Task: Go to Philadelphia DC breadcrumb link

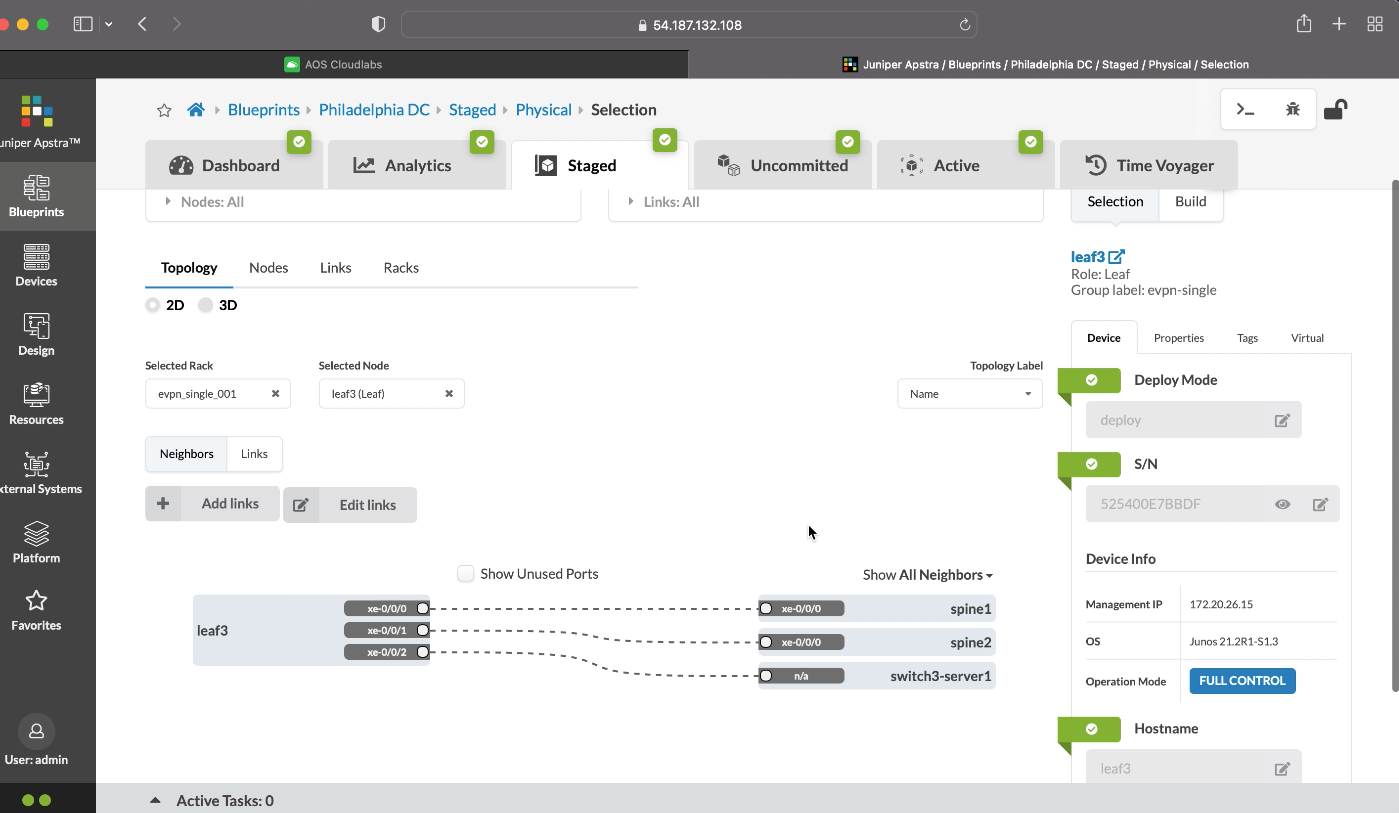Action: 374,110
